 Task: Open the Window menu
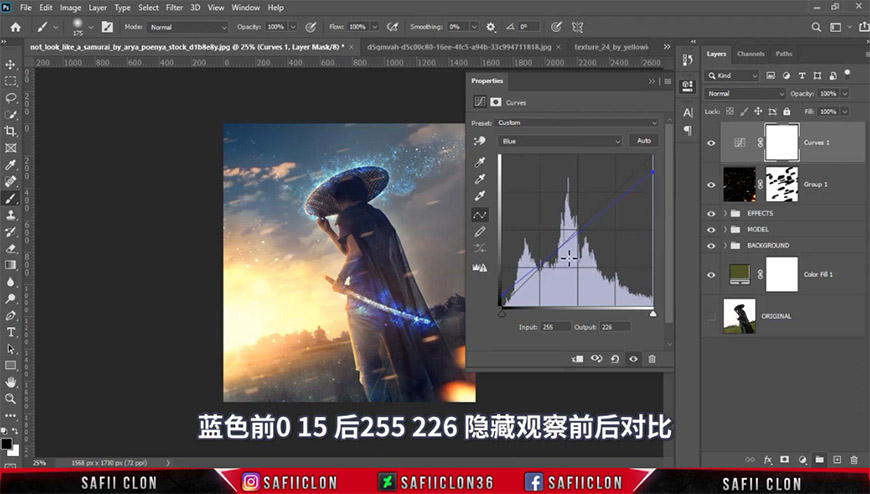245,7
